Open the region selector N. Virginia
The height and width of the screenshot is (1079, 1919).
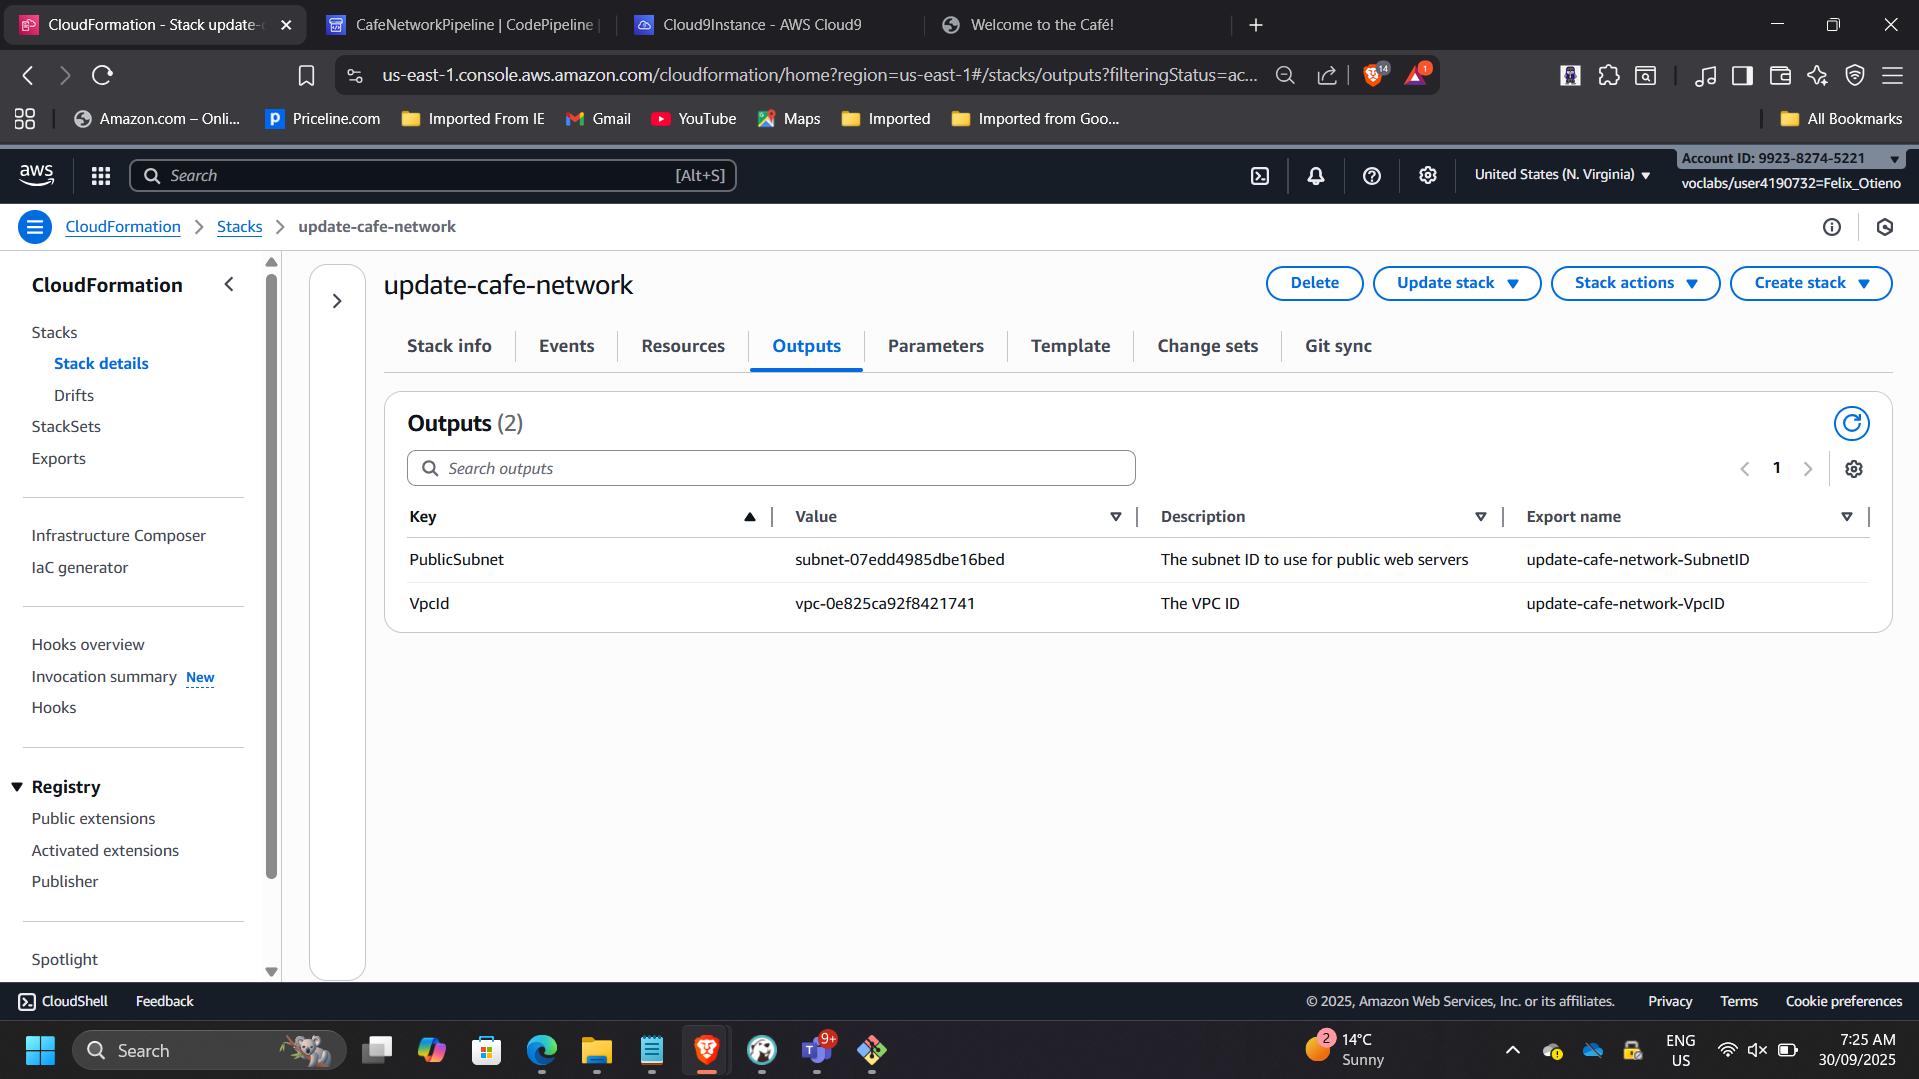[1561, 175]
